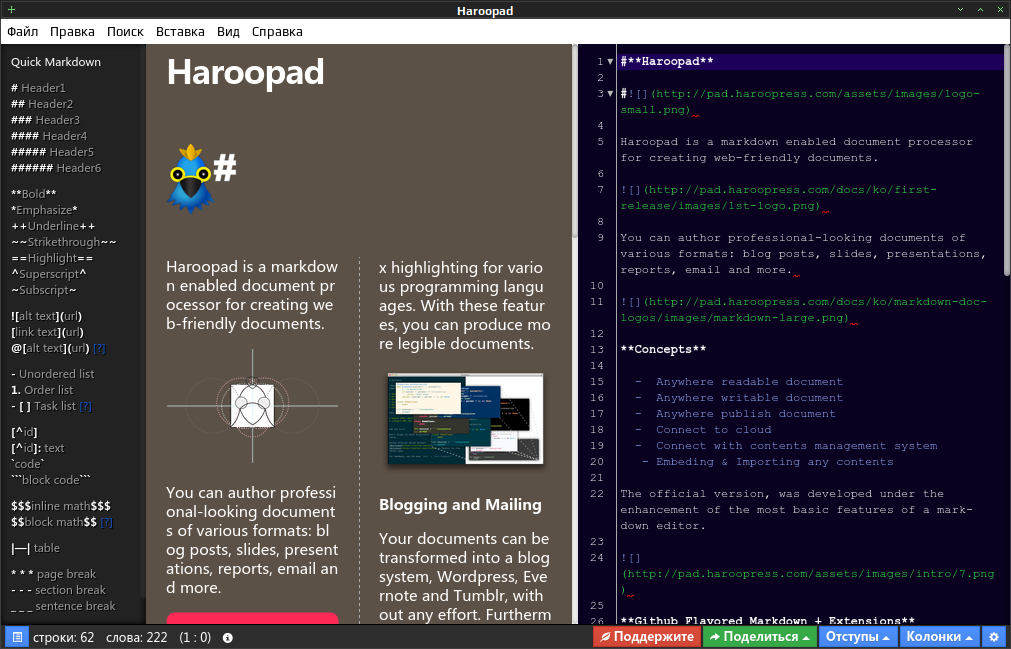Collapse the fold arrow on line 1

coord(610,61)
